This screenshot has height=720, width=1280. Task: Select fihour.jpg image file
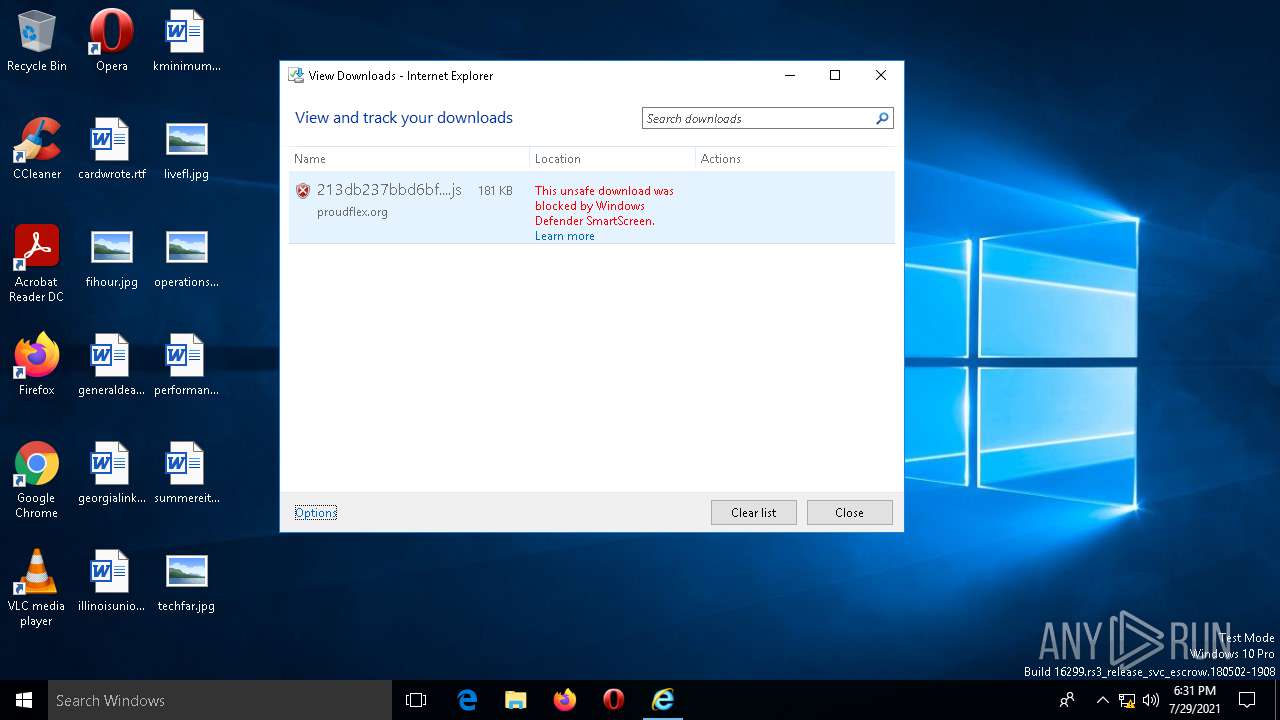111,258
